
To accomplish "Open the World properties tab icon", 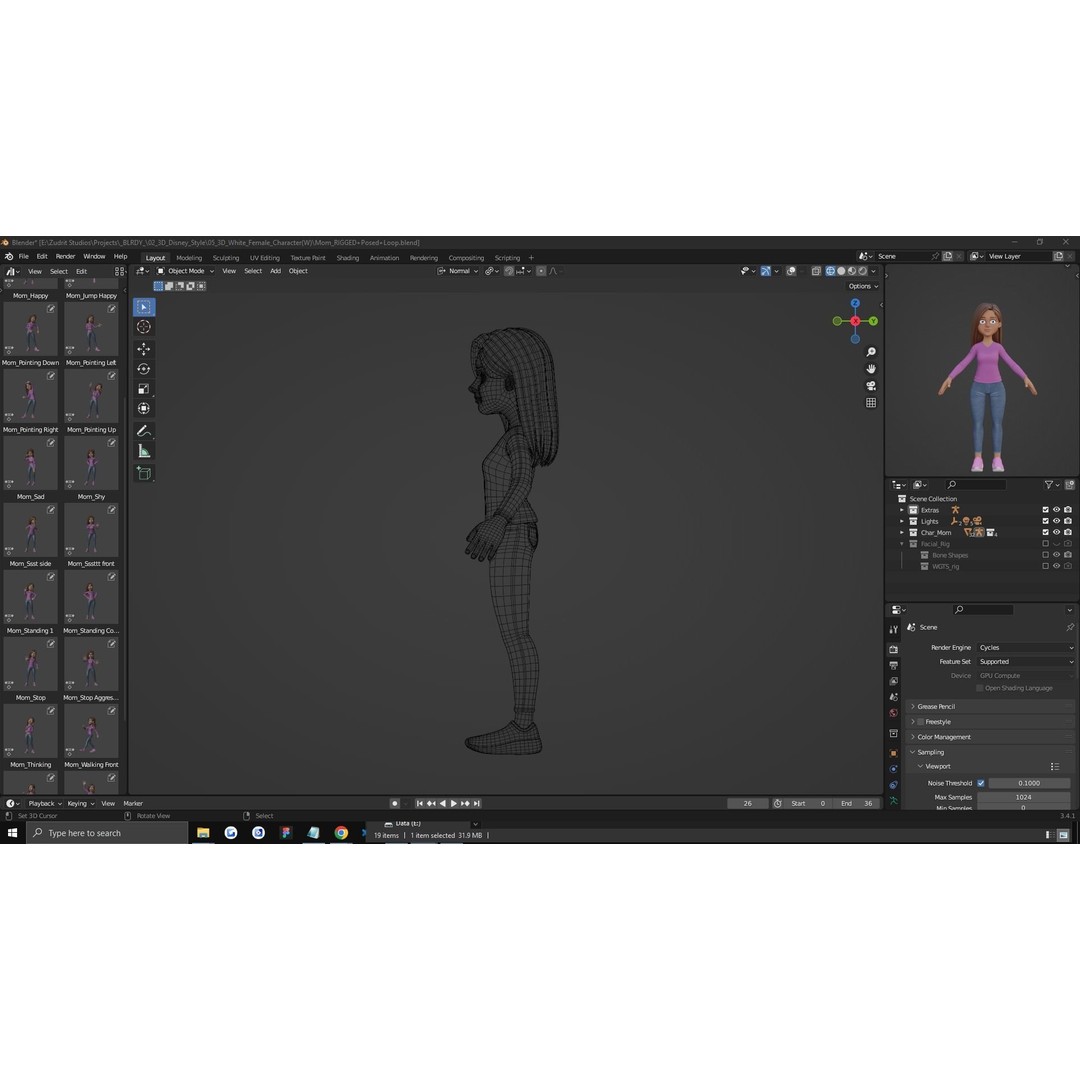I will tap(893, 714).
